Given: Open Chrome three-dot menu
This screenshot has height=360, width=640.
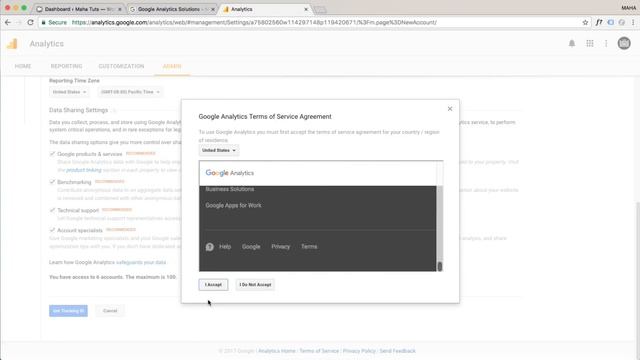Looking at the screenshot, I should 633,22.
